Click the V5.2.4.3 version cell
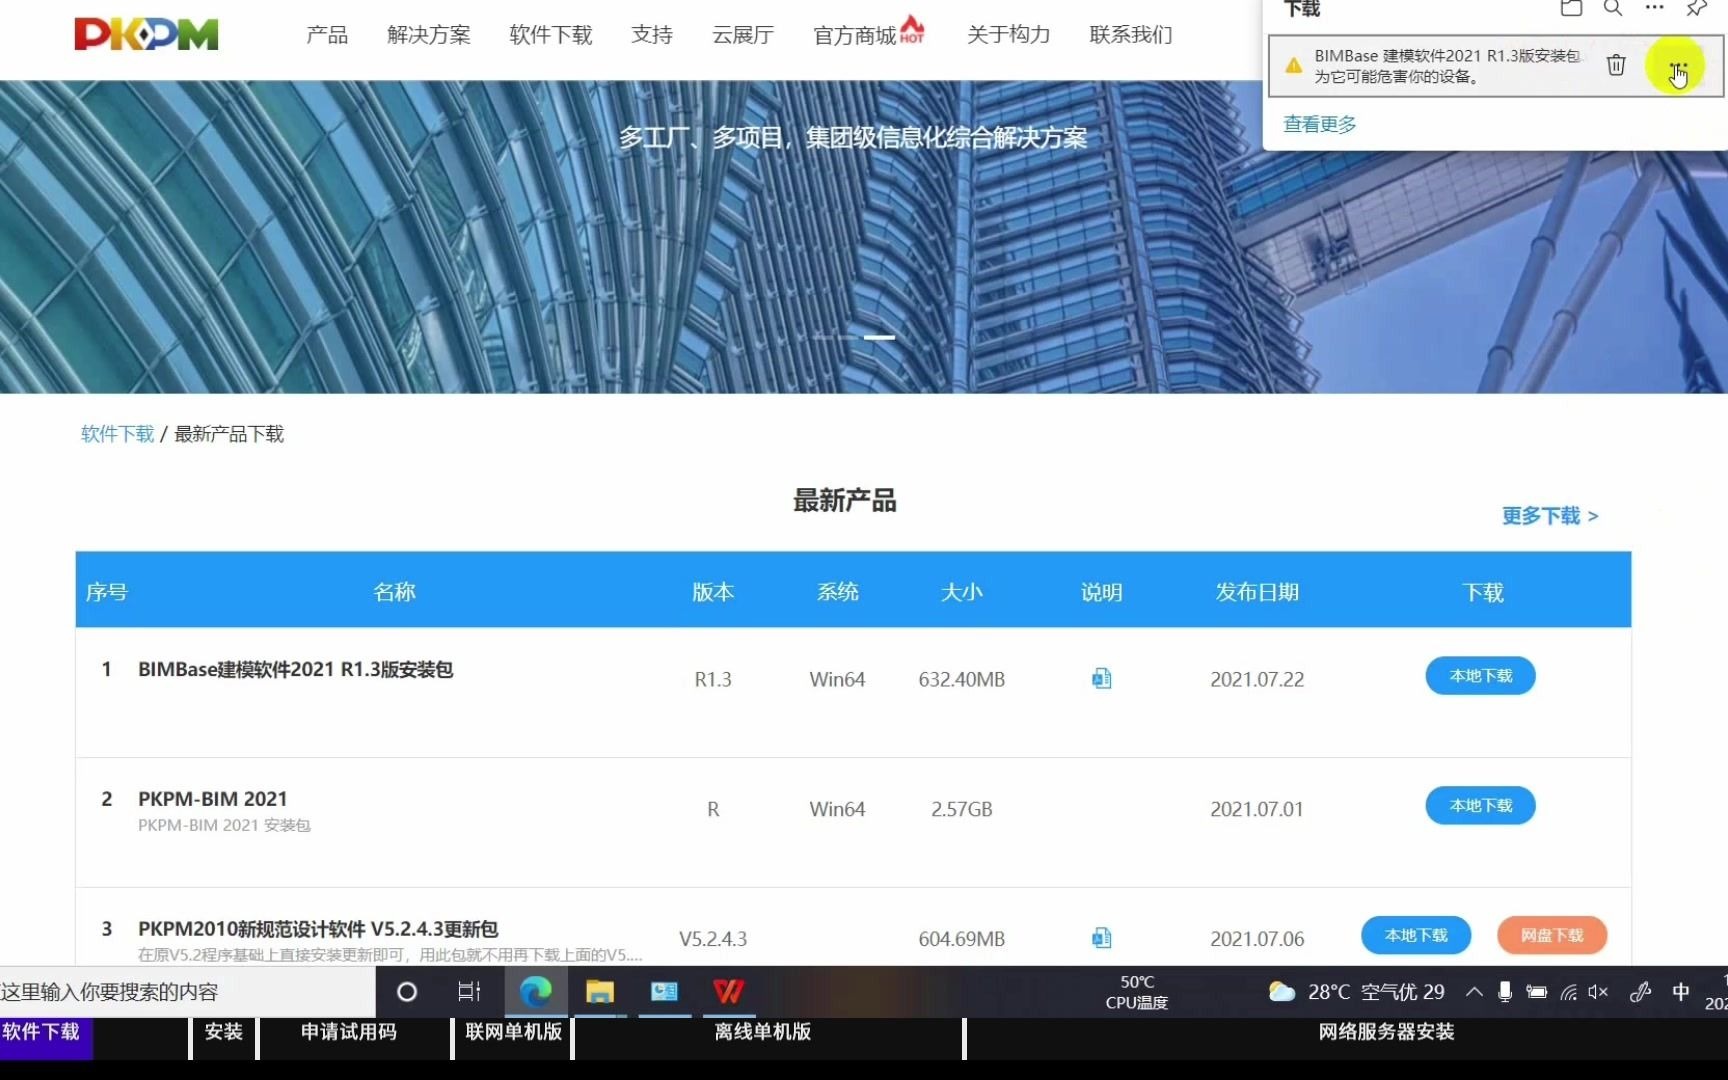Image resolution: width=1728 pixels, height=1080 pixels. coord(713,939)
